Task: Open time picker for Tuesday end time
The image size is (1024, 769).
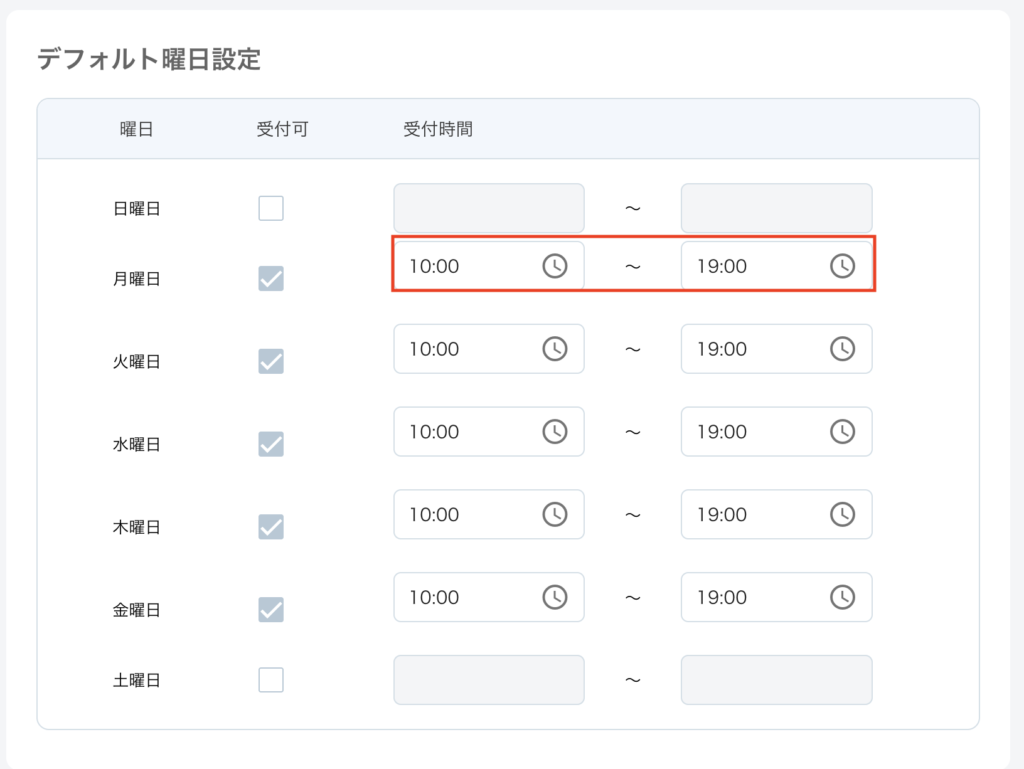Action: (843, 349)
